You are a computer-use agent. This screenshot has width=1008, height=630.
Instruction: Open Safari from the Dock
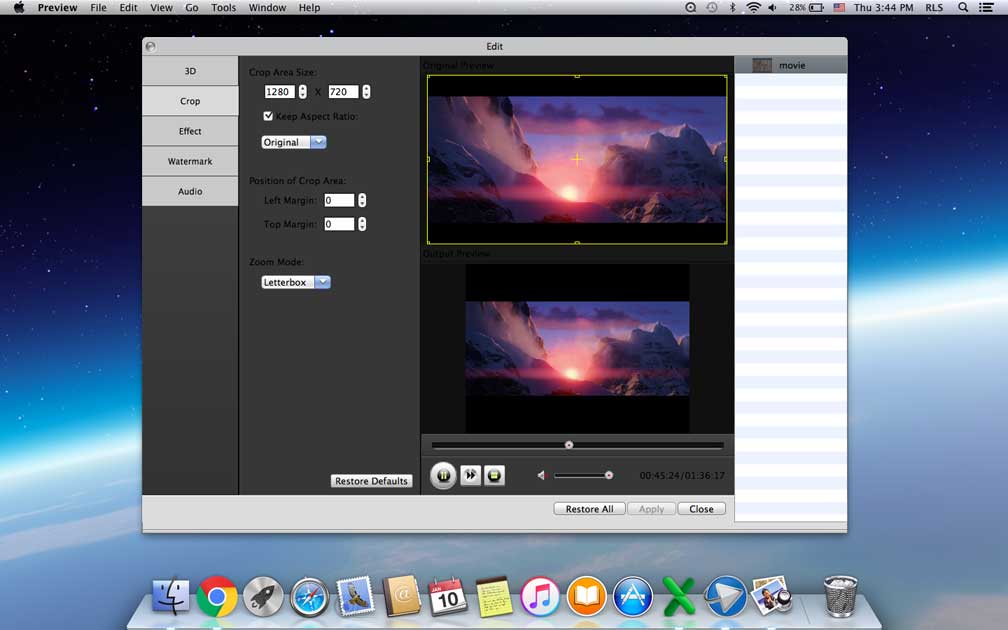(309, 597)
